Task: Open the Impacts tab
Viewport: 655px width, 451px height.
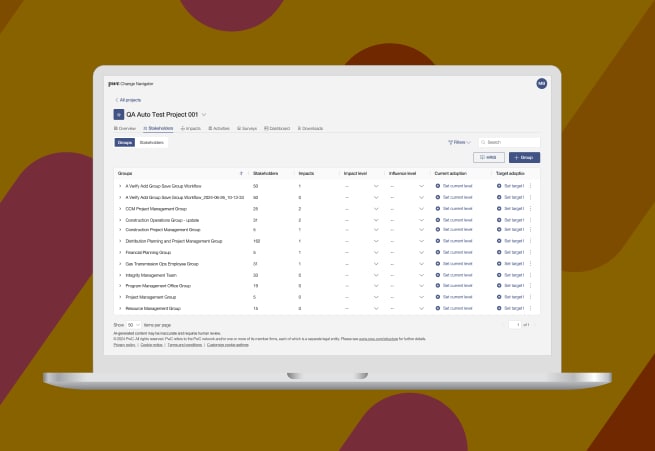Action: coord(191,128)
